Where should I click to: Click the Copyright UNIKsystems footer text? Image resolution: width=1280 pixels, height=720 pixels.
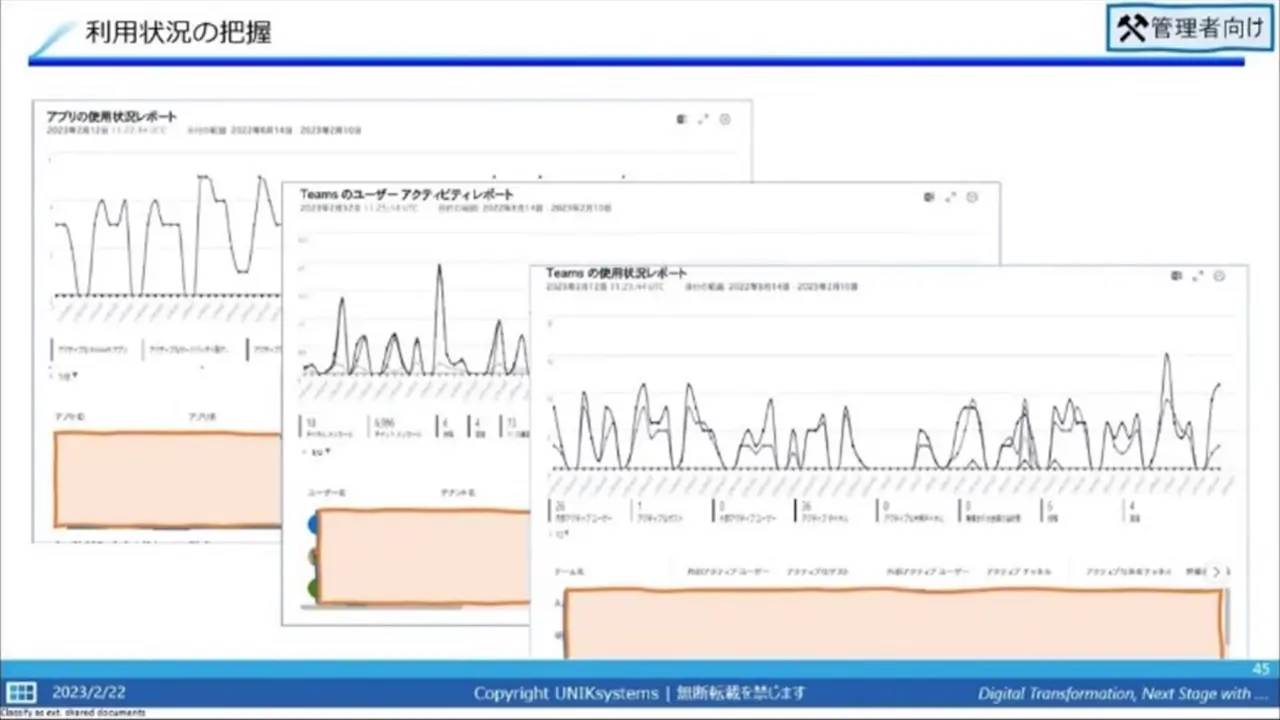[565, 692]
